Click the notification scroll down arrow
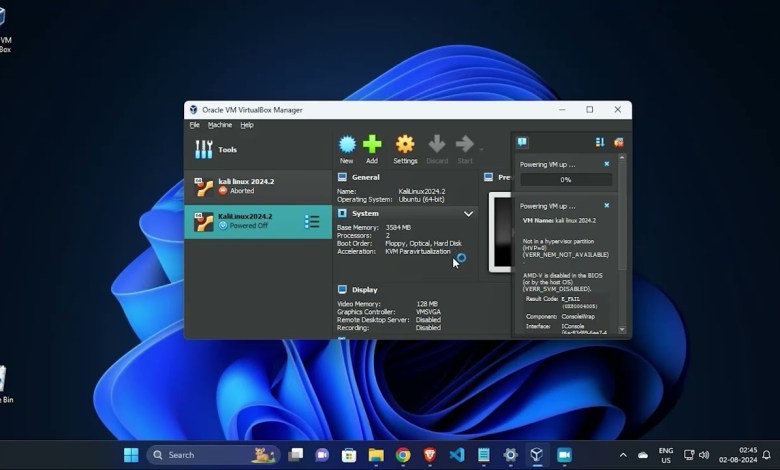Viewport: 780px width, 470px height. click(622, 330)
